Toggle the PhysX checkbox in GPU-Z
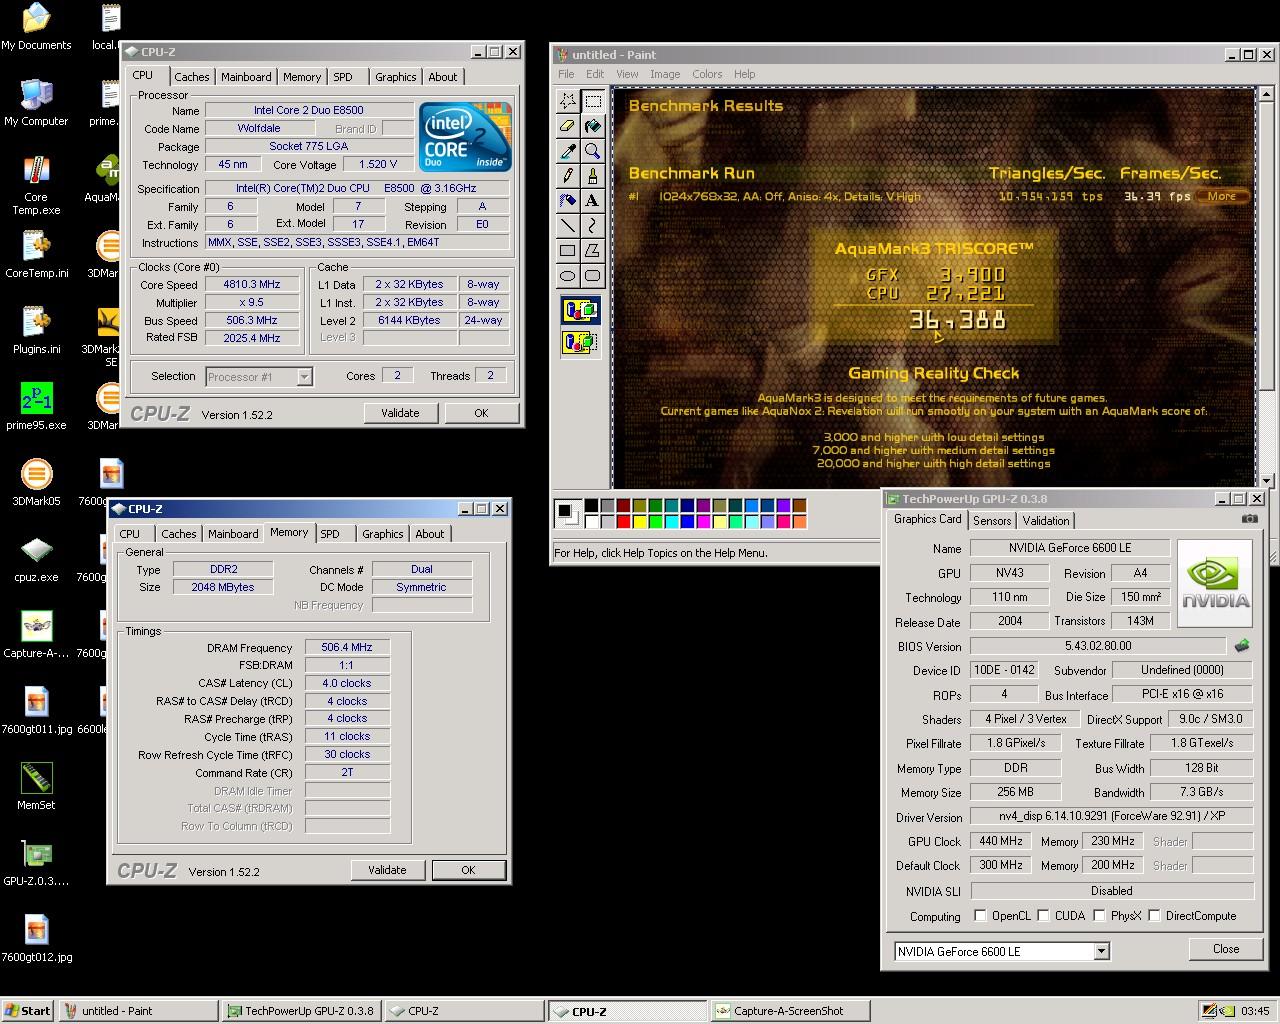The height and width of the screenshot is (1024, 1280). click(1099, 916)
